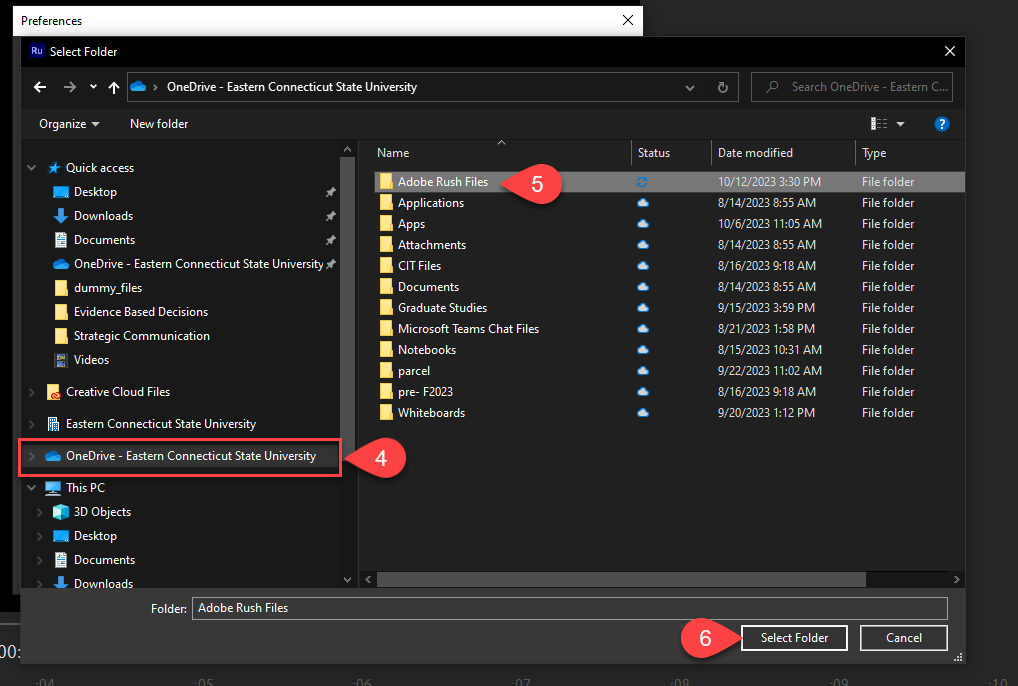Expand Eastern Connecticut State University node
The image size is (1018, 686).
(32, 424)
